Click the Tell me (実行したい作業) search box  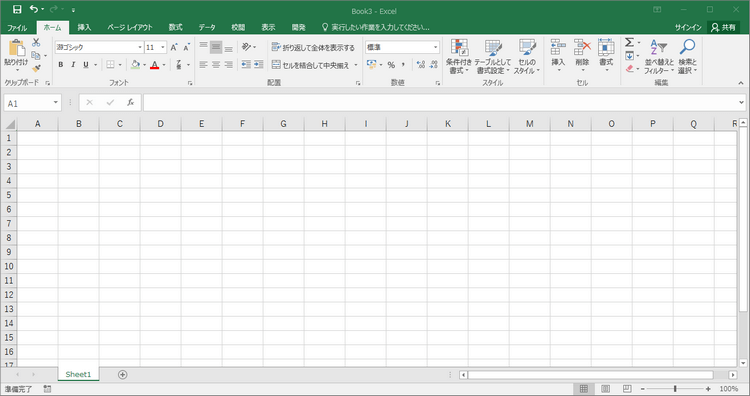(x=375, y=27)
